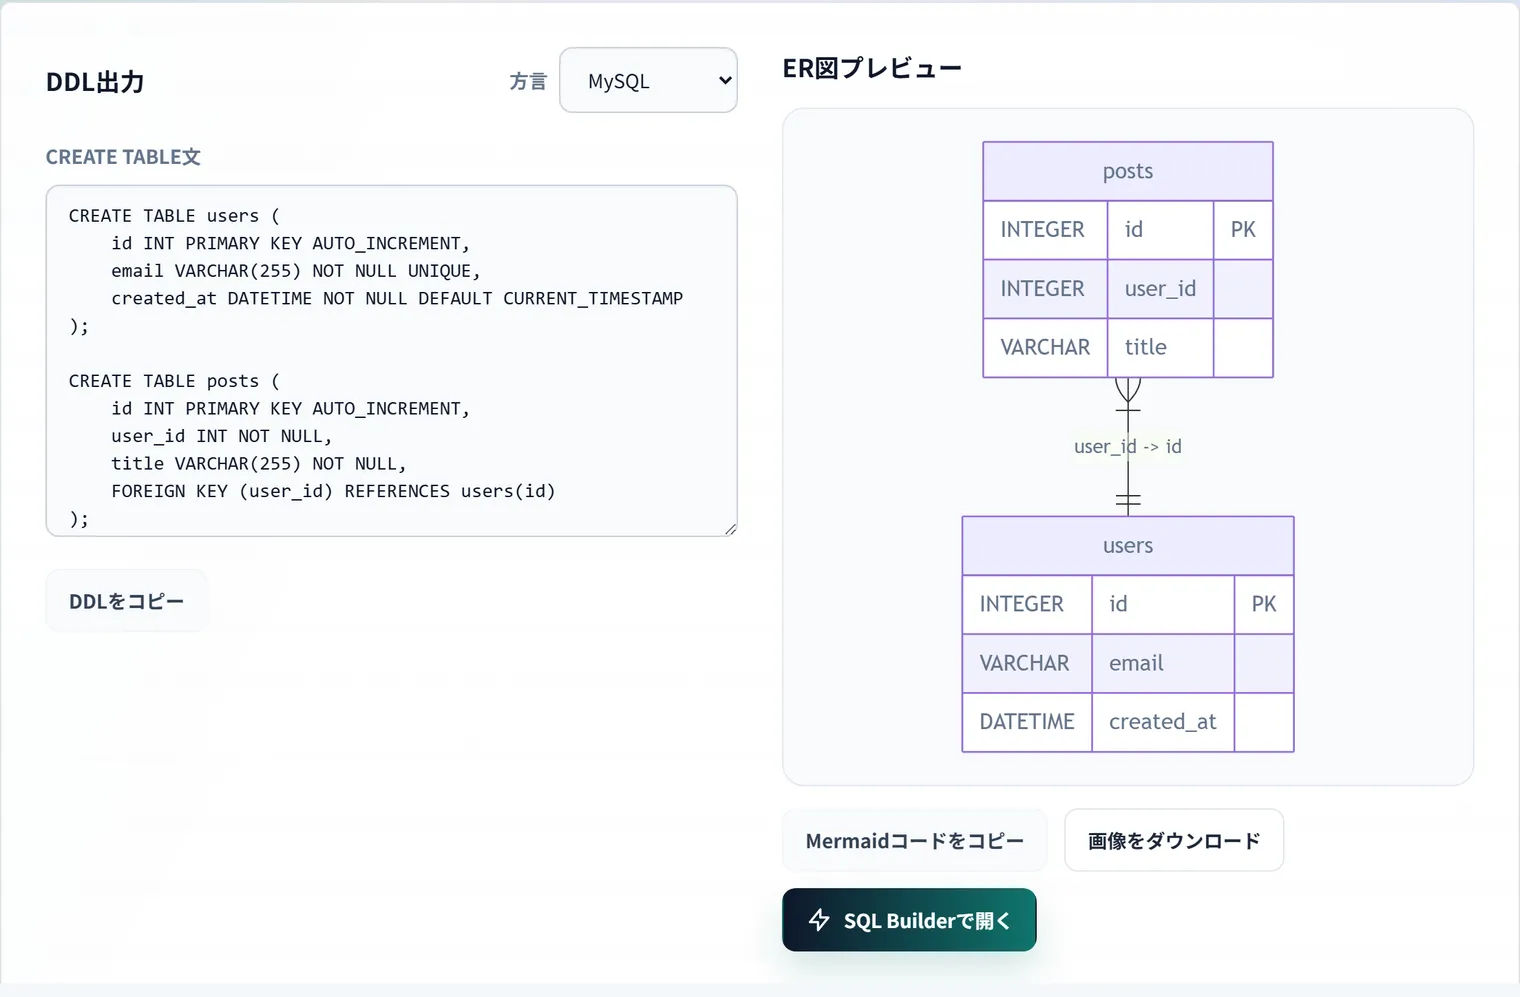Click the PK marker in posts table
The width and height of the screenshot is (1520, 997).
click(x=1243, y=230)
